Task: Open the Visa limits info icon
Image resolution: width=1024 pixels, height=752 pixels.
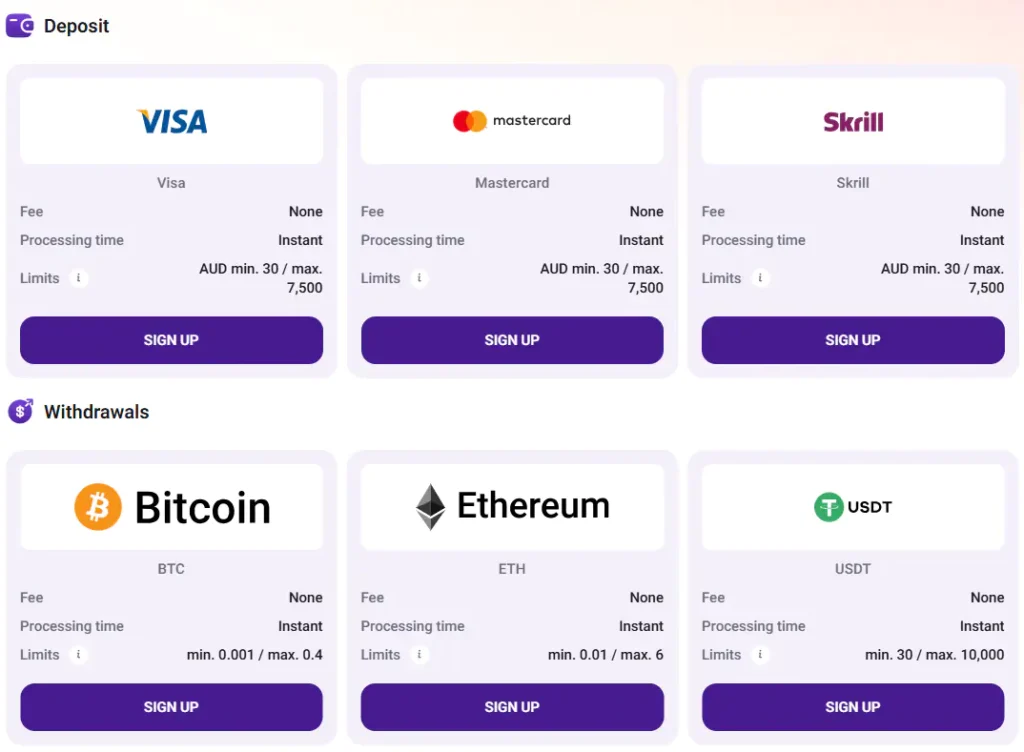Action: [x=78, y=278]
